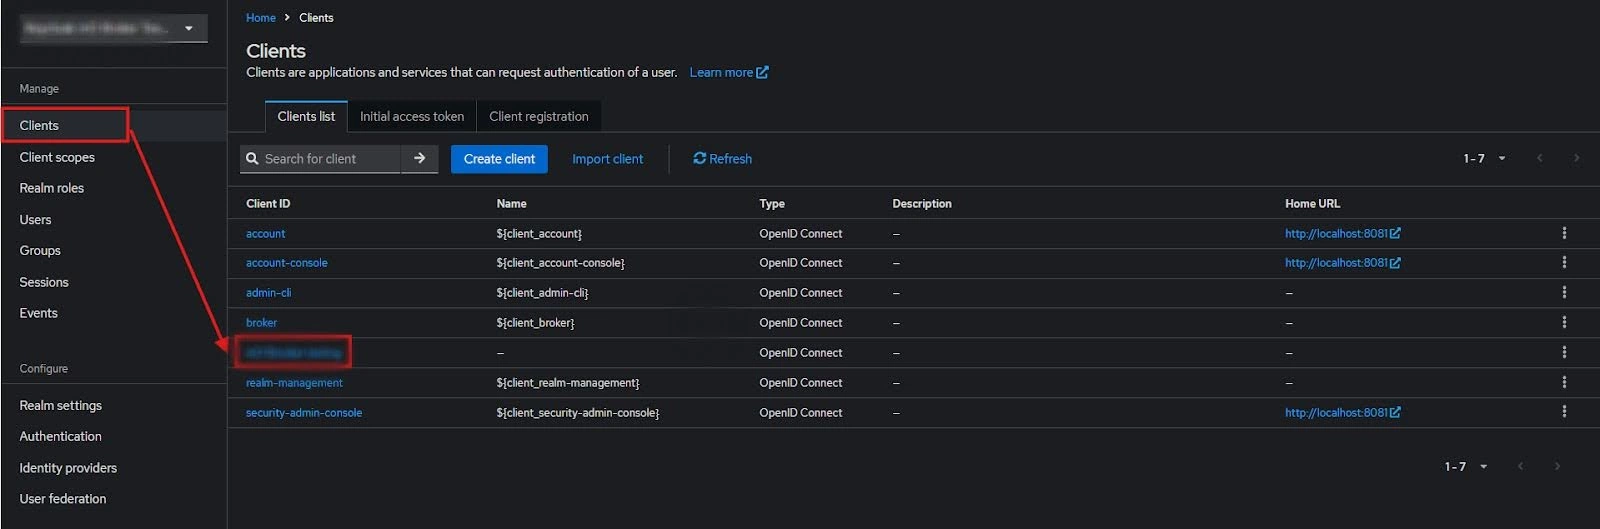Click OpenID Connect type in broker row
The height and width of the screenshot is (529, 1600).
point(800,322)
